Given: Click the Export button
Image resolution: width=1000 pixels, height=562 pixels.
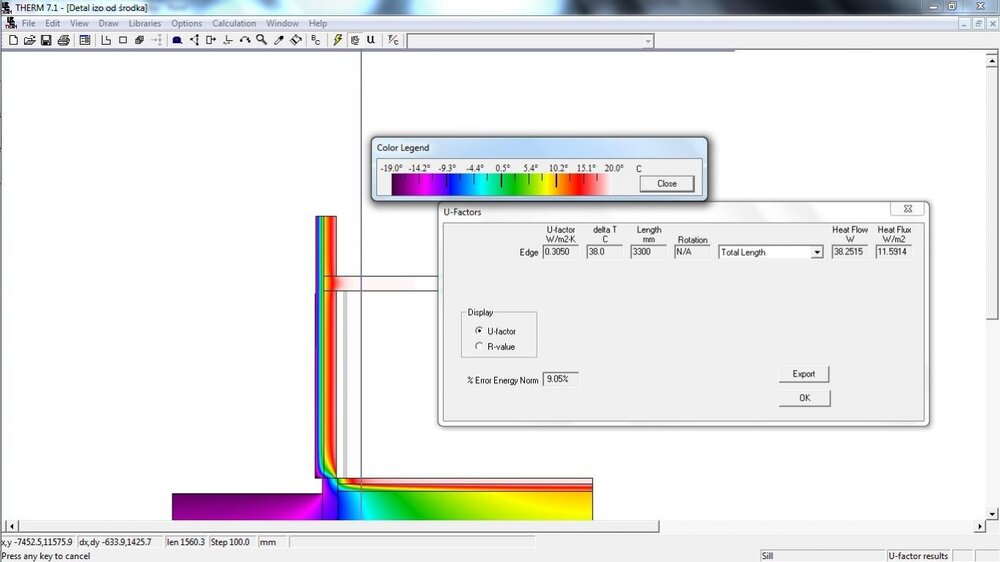Looking at the screenshot, I should click(x=804, y=374).
